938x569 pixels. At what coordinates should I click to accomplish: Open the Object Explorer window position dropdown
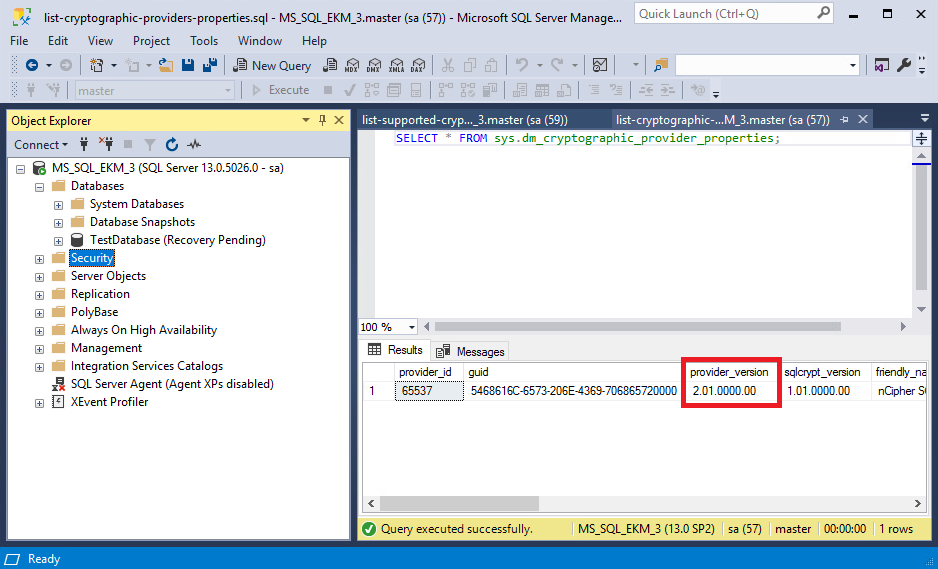306,120
